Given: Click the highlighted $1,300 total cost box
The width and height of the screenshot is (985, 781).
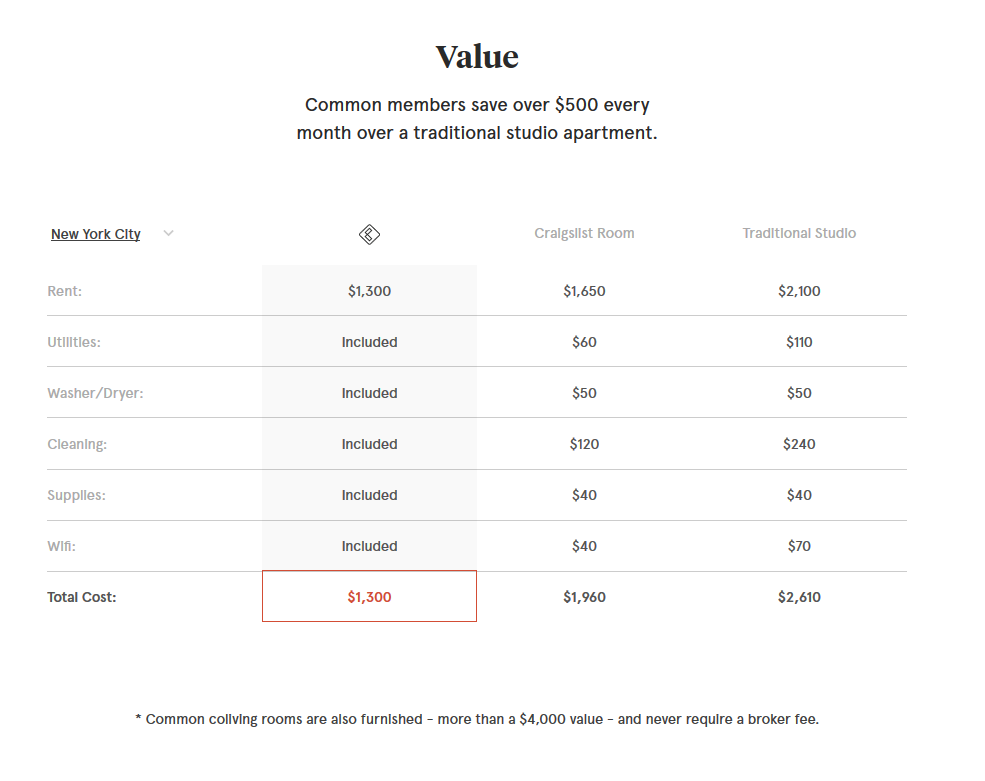Looking at the screenshot, I should pyautogui.click(x=369, y=596).
